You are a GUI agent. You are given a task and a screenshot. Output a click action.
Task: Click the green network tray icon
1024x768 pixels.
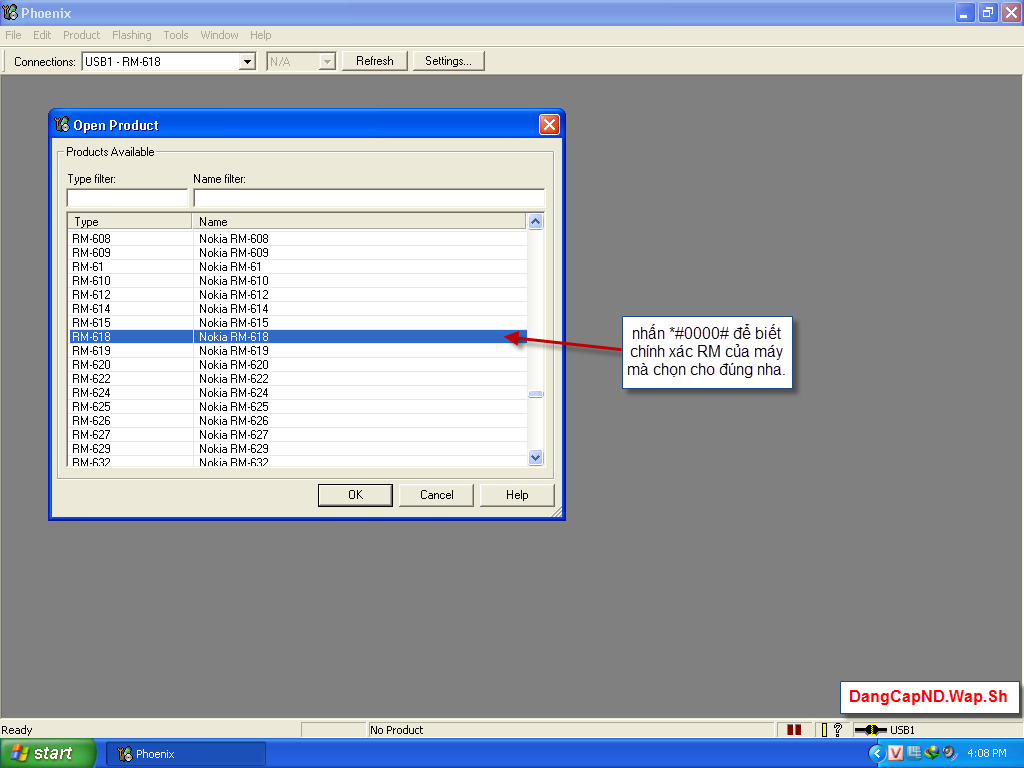click(x=931, y=753)
